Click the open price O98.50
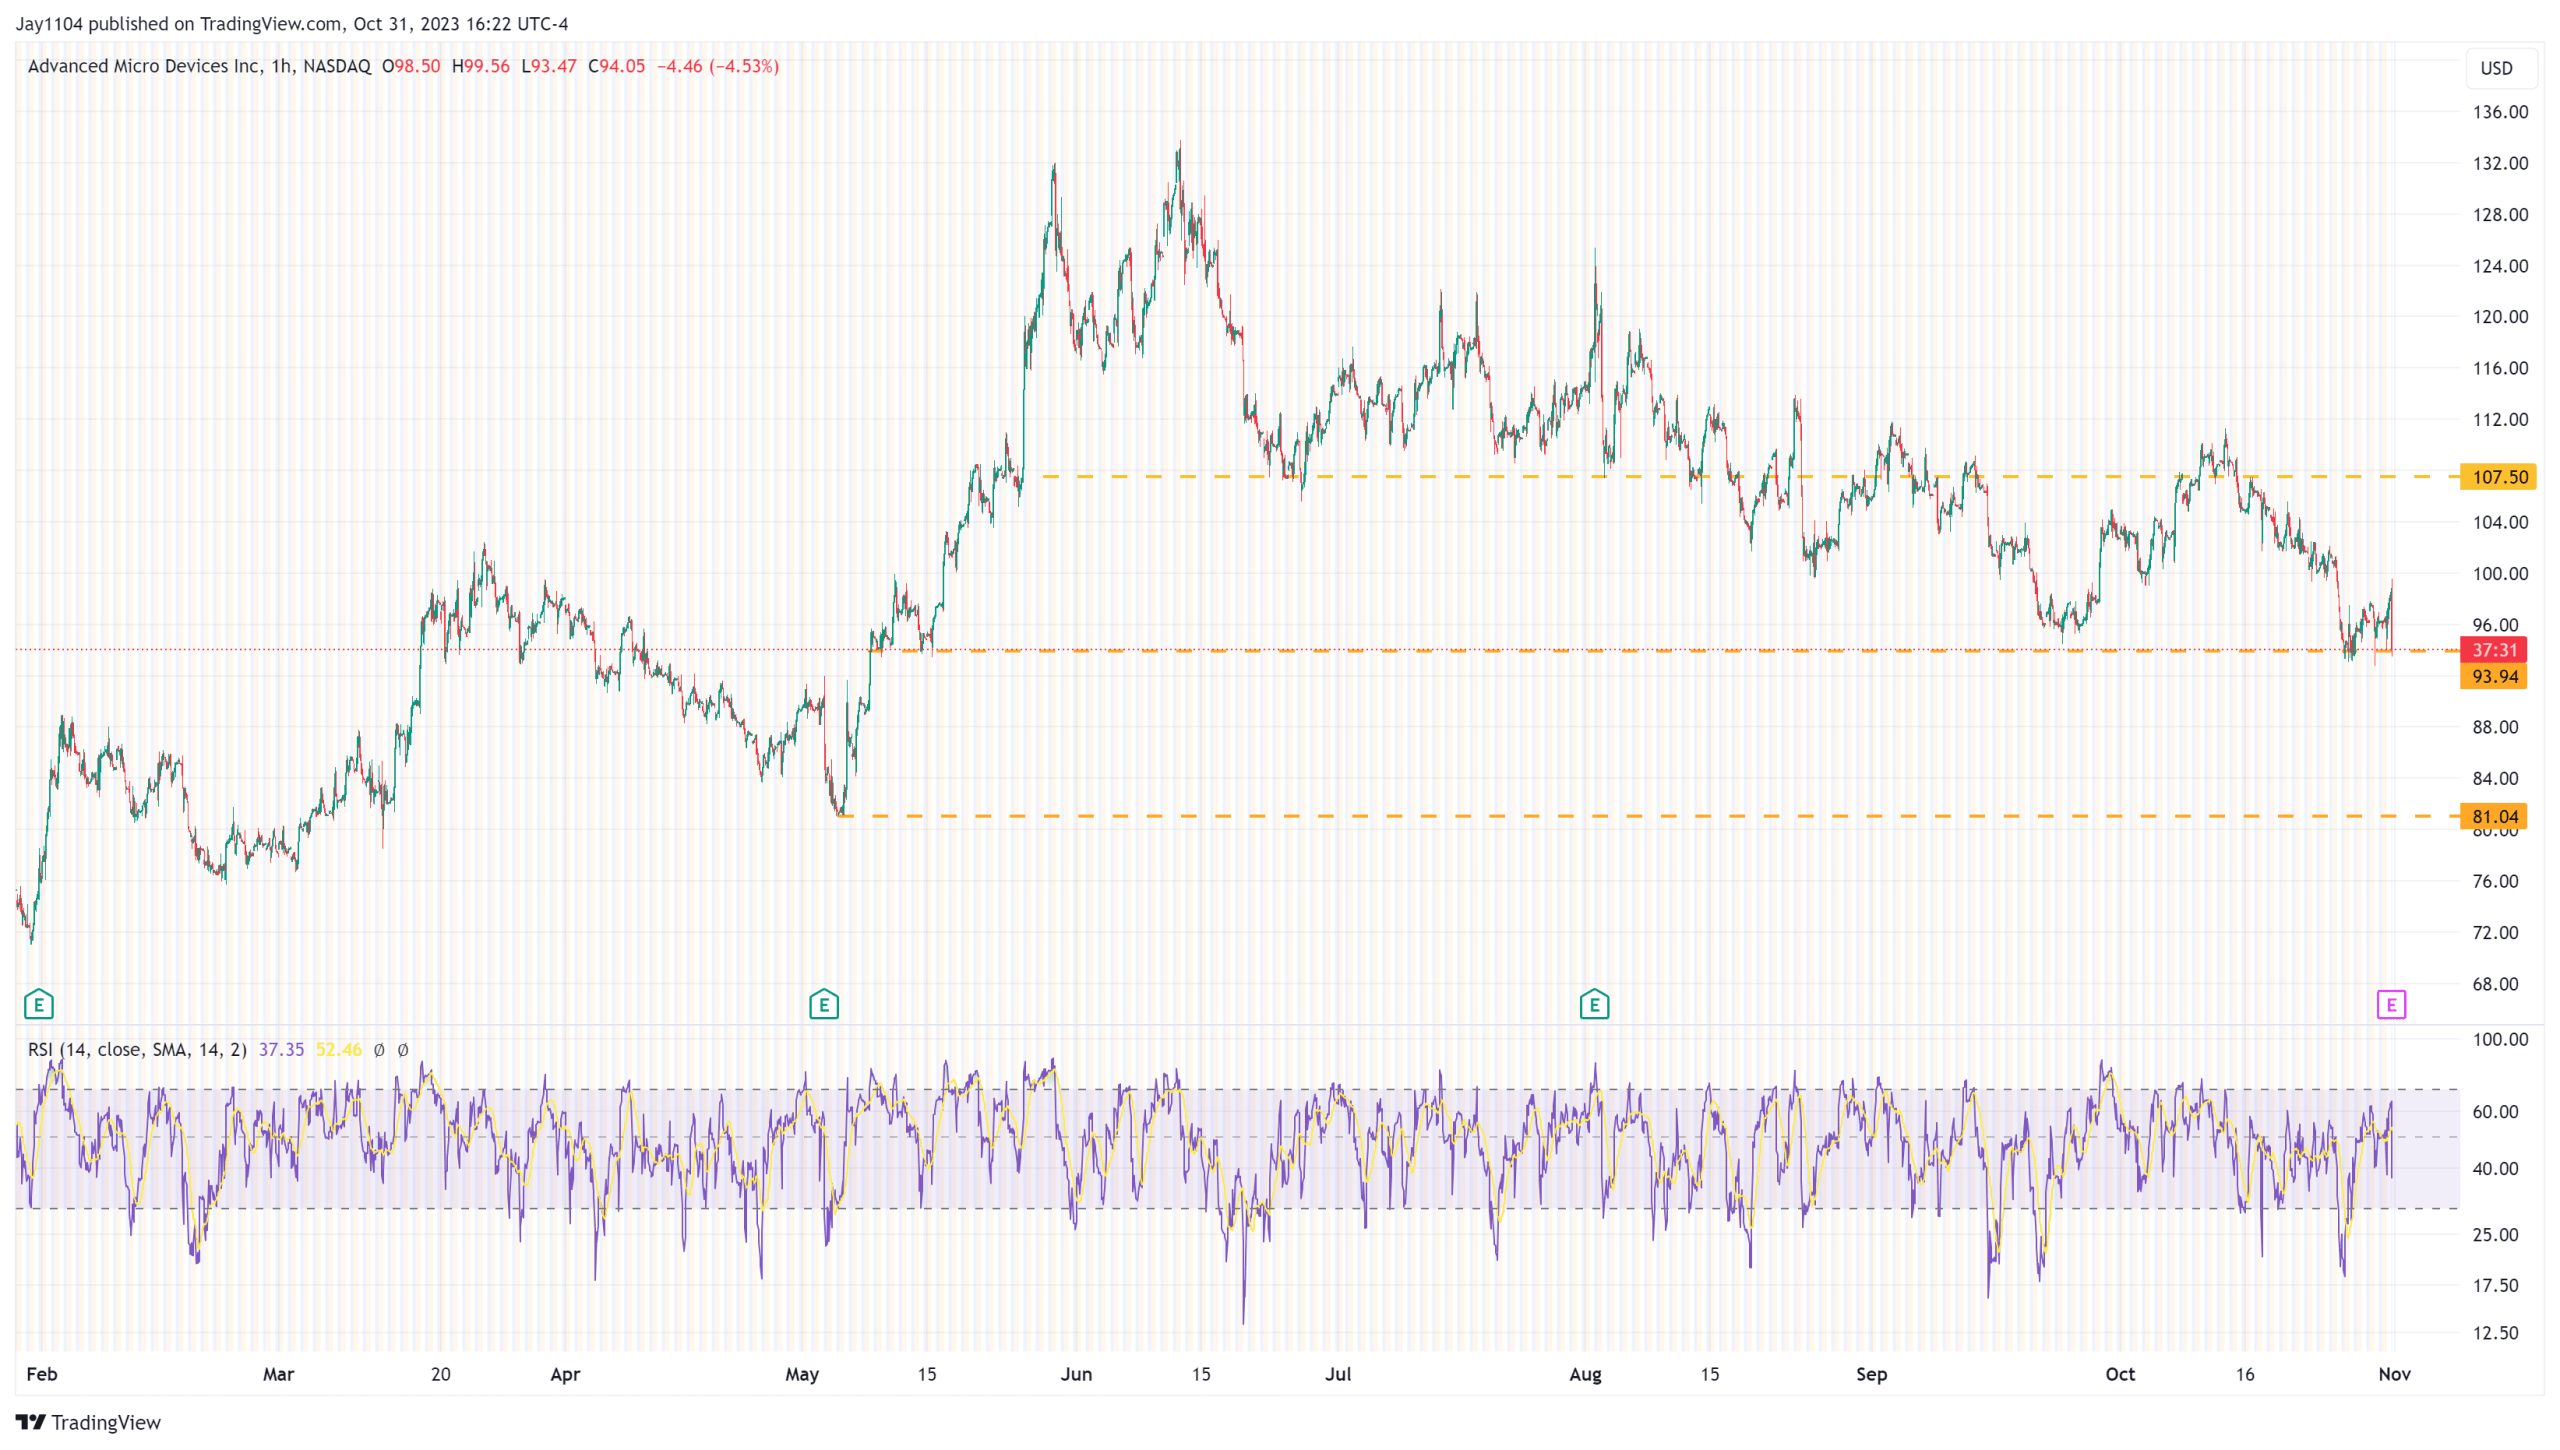The height and width of the screenshot is (1450, 2560). [411, 66]
